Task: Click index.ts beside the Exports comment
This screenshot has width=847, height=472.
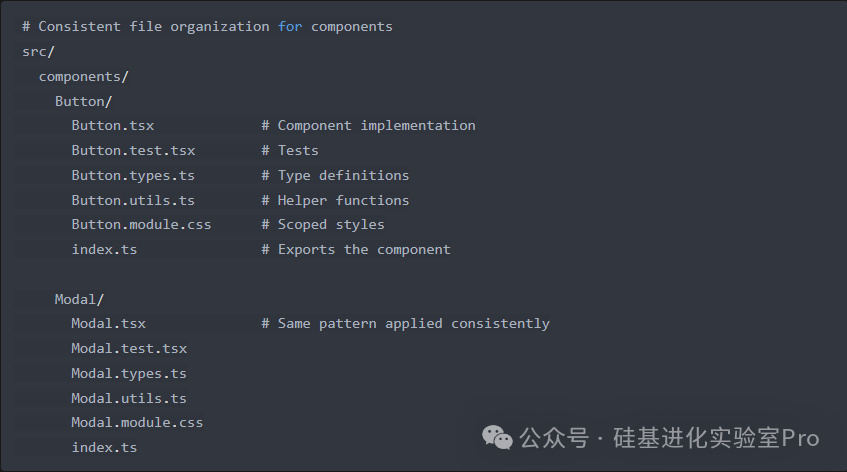Action: coord(104,249)
